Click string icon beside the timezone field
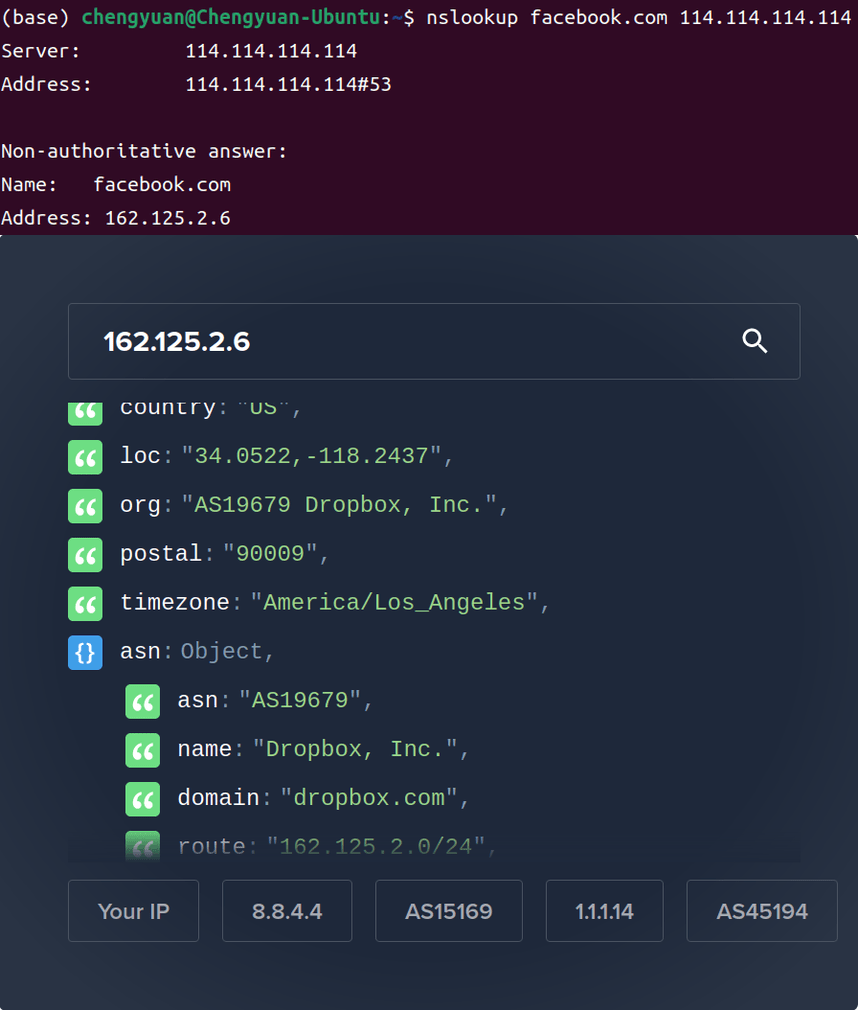This screenshot has height=1010, width=858. pos(85,604)
